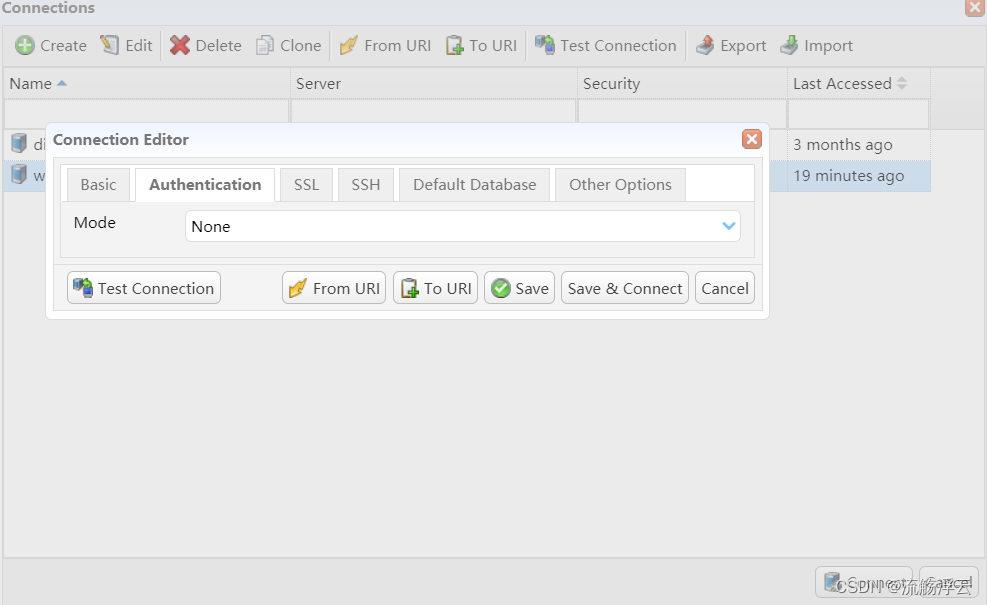The height and width of the screenshot is (605, 987).
Task: Click the To URI icon in Connection Editor
Action: (409, 288)
